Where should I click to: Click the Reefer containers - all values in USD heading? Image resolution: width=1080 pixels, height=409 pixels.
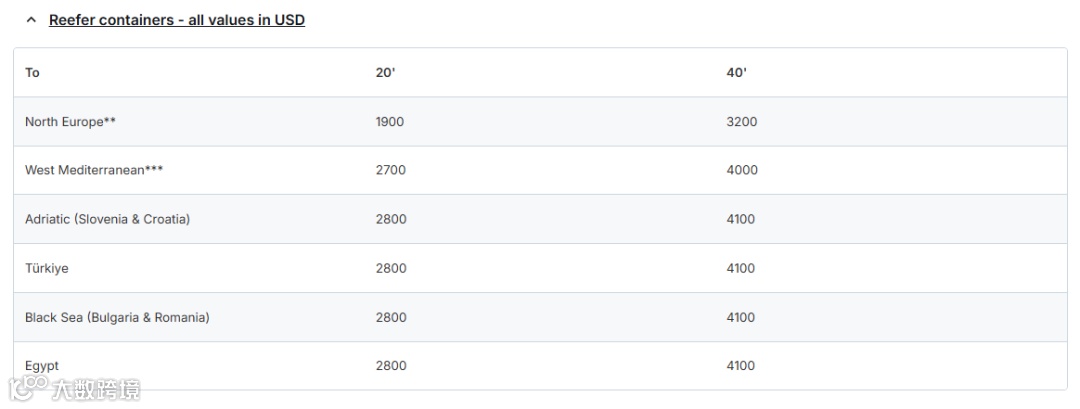[177, 20]
